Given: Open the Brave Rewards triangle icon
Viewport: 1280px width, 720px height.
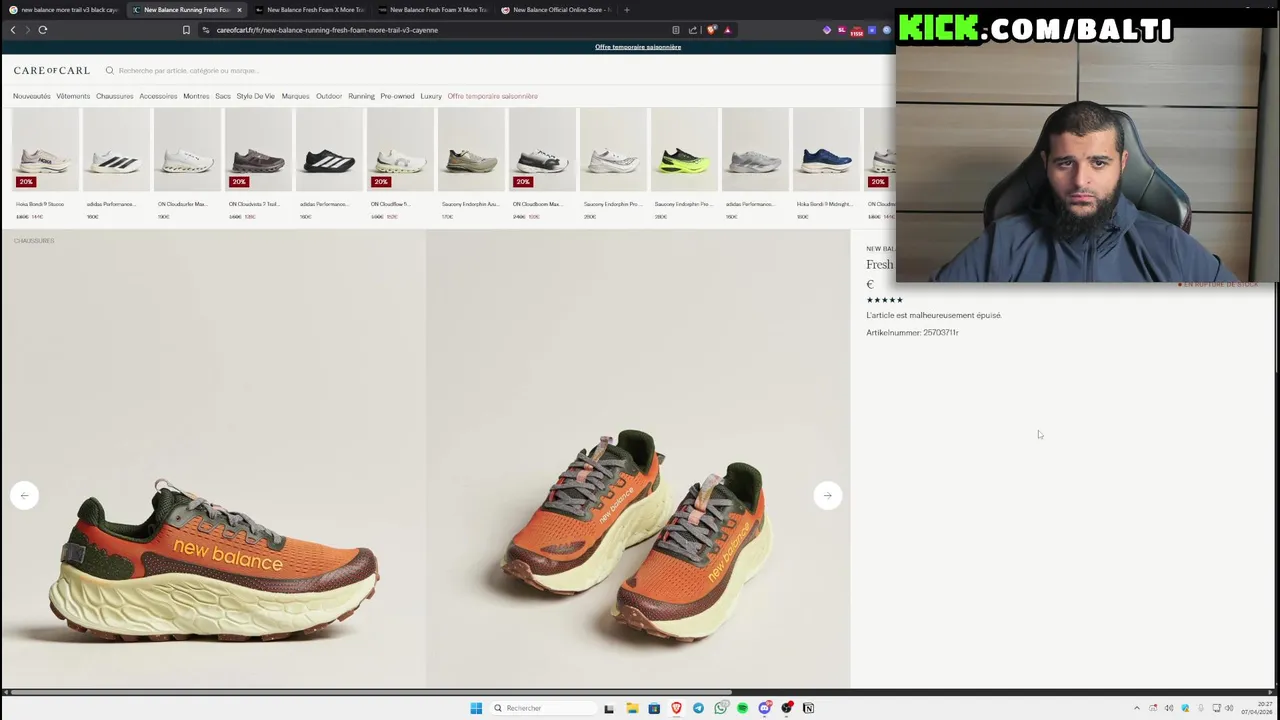Looking at the screenshot, I should (727, 30).
